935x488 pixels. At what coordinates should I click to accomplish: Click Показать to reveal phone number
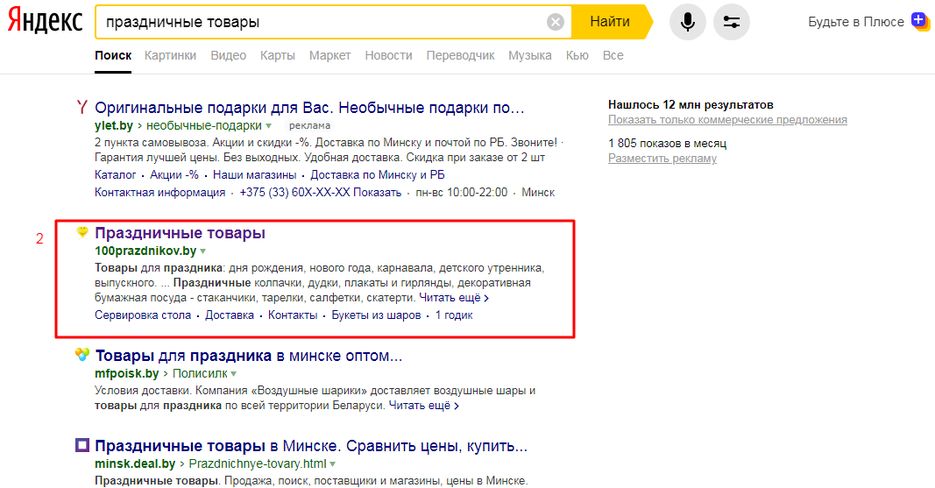tap(377, 192)
